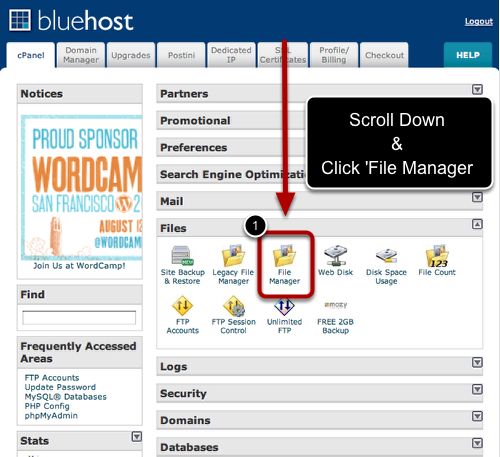This screenshot has width=500, height=457.
Task: Click the Logout link
Action: coord(479,21)
